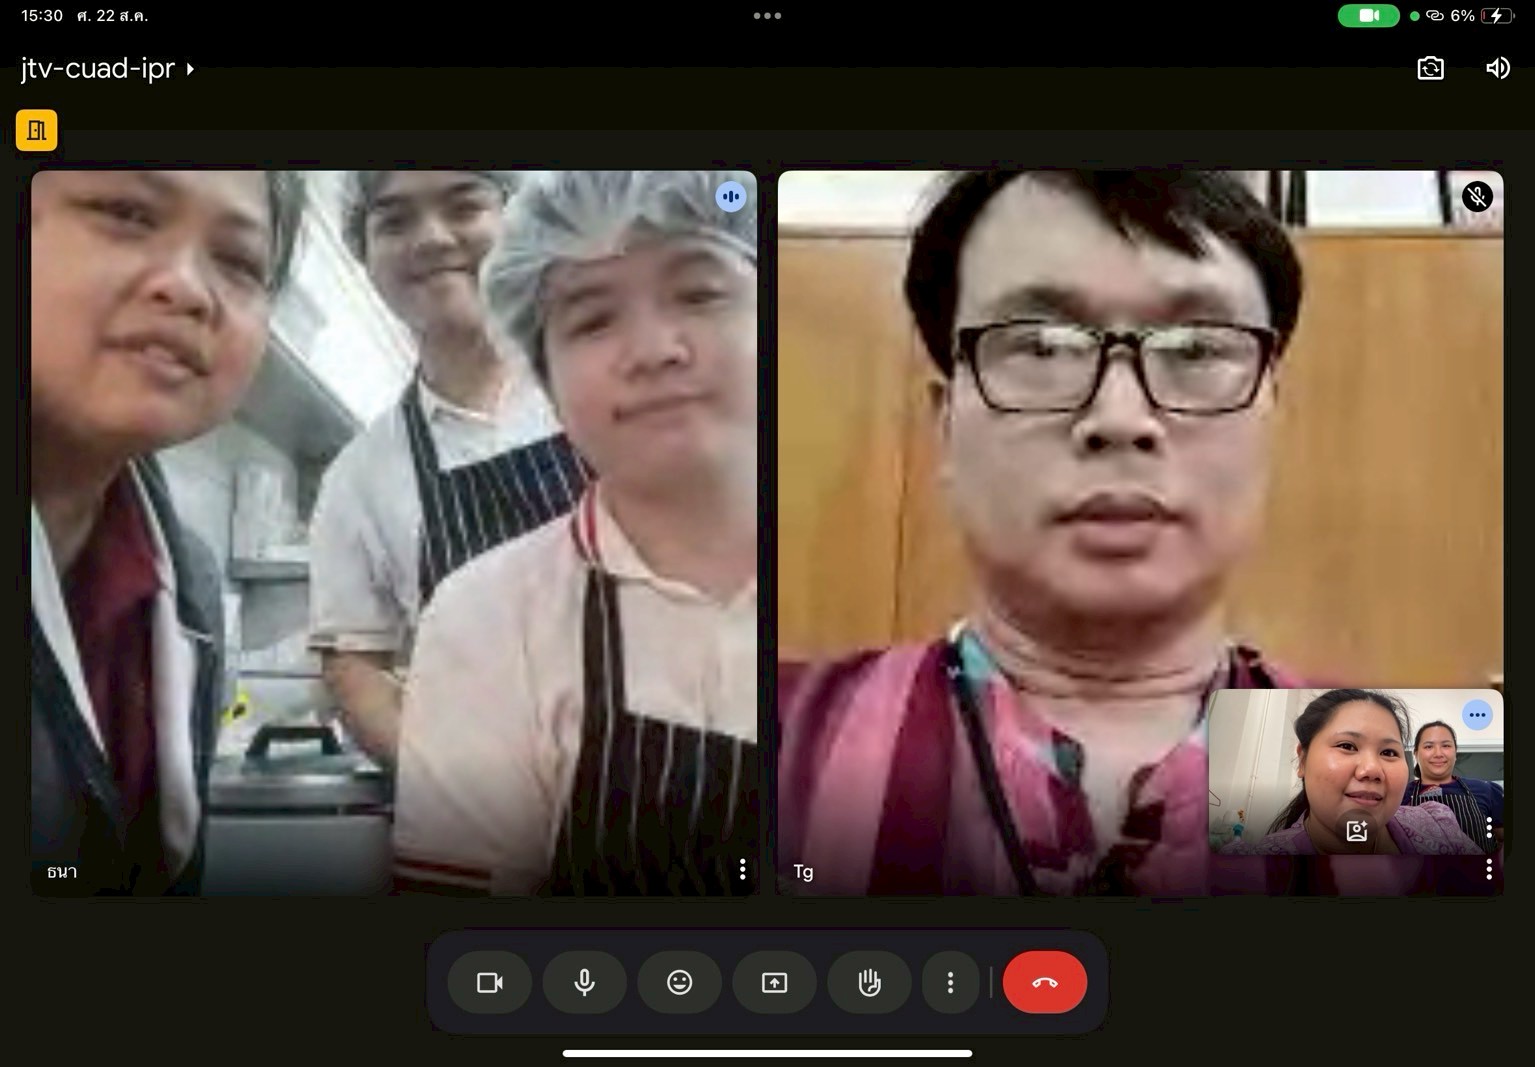Click the yellow companion room icon
This screenshot has height=1067, width=1535.
pyautogui.click(x=37, y=130)
